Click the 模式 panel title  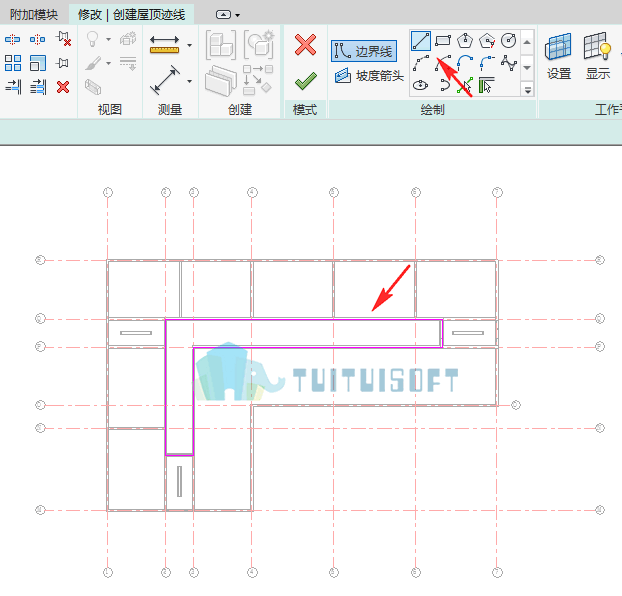click(305, 110)
